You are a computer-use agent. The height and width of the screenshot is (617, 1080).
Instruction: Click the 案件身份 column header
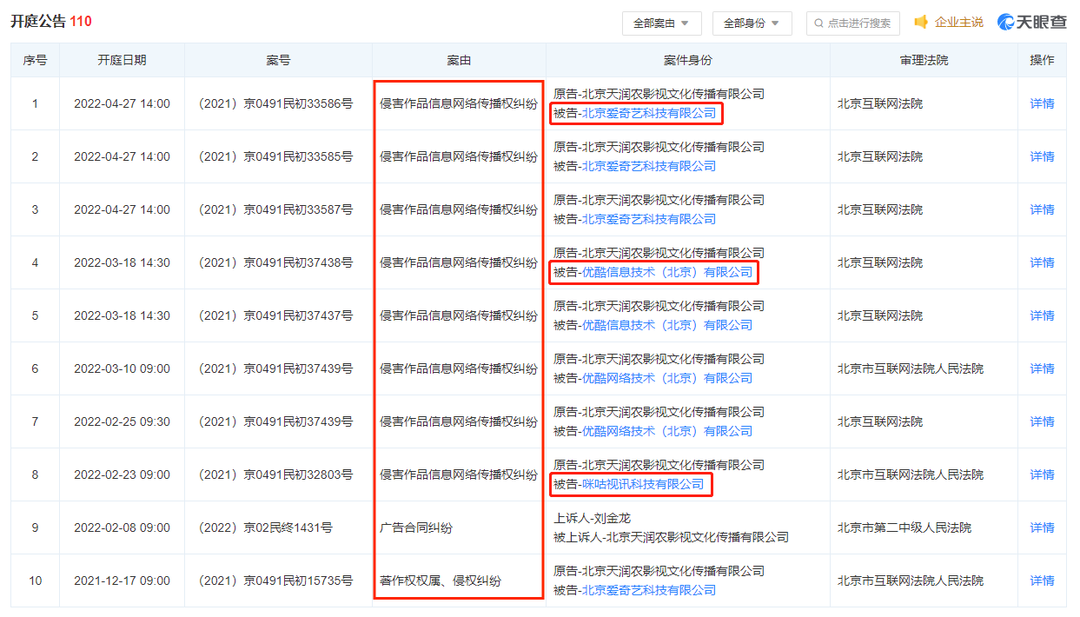(687, 60)
